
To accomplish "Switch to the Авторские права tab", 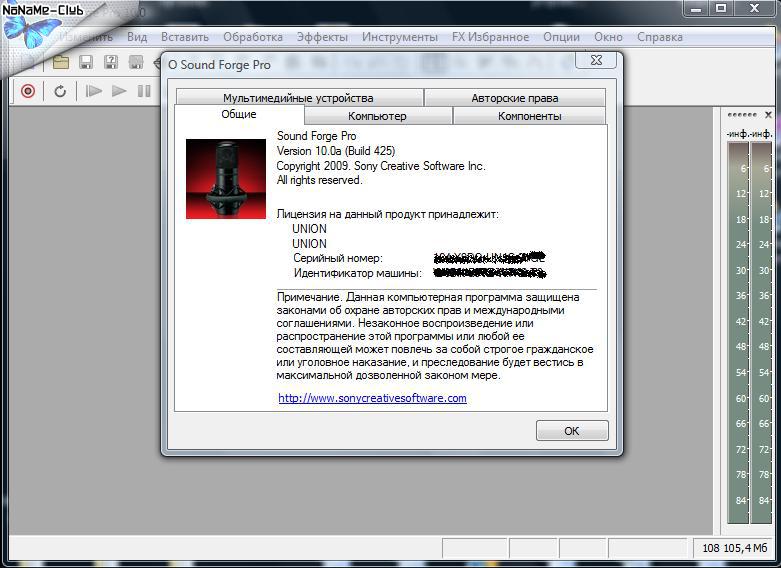I will pyautogui.click(x=515, y=98).
